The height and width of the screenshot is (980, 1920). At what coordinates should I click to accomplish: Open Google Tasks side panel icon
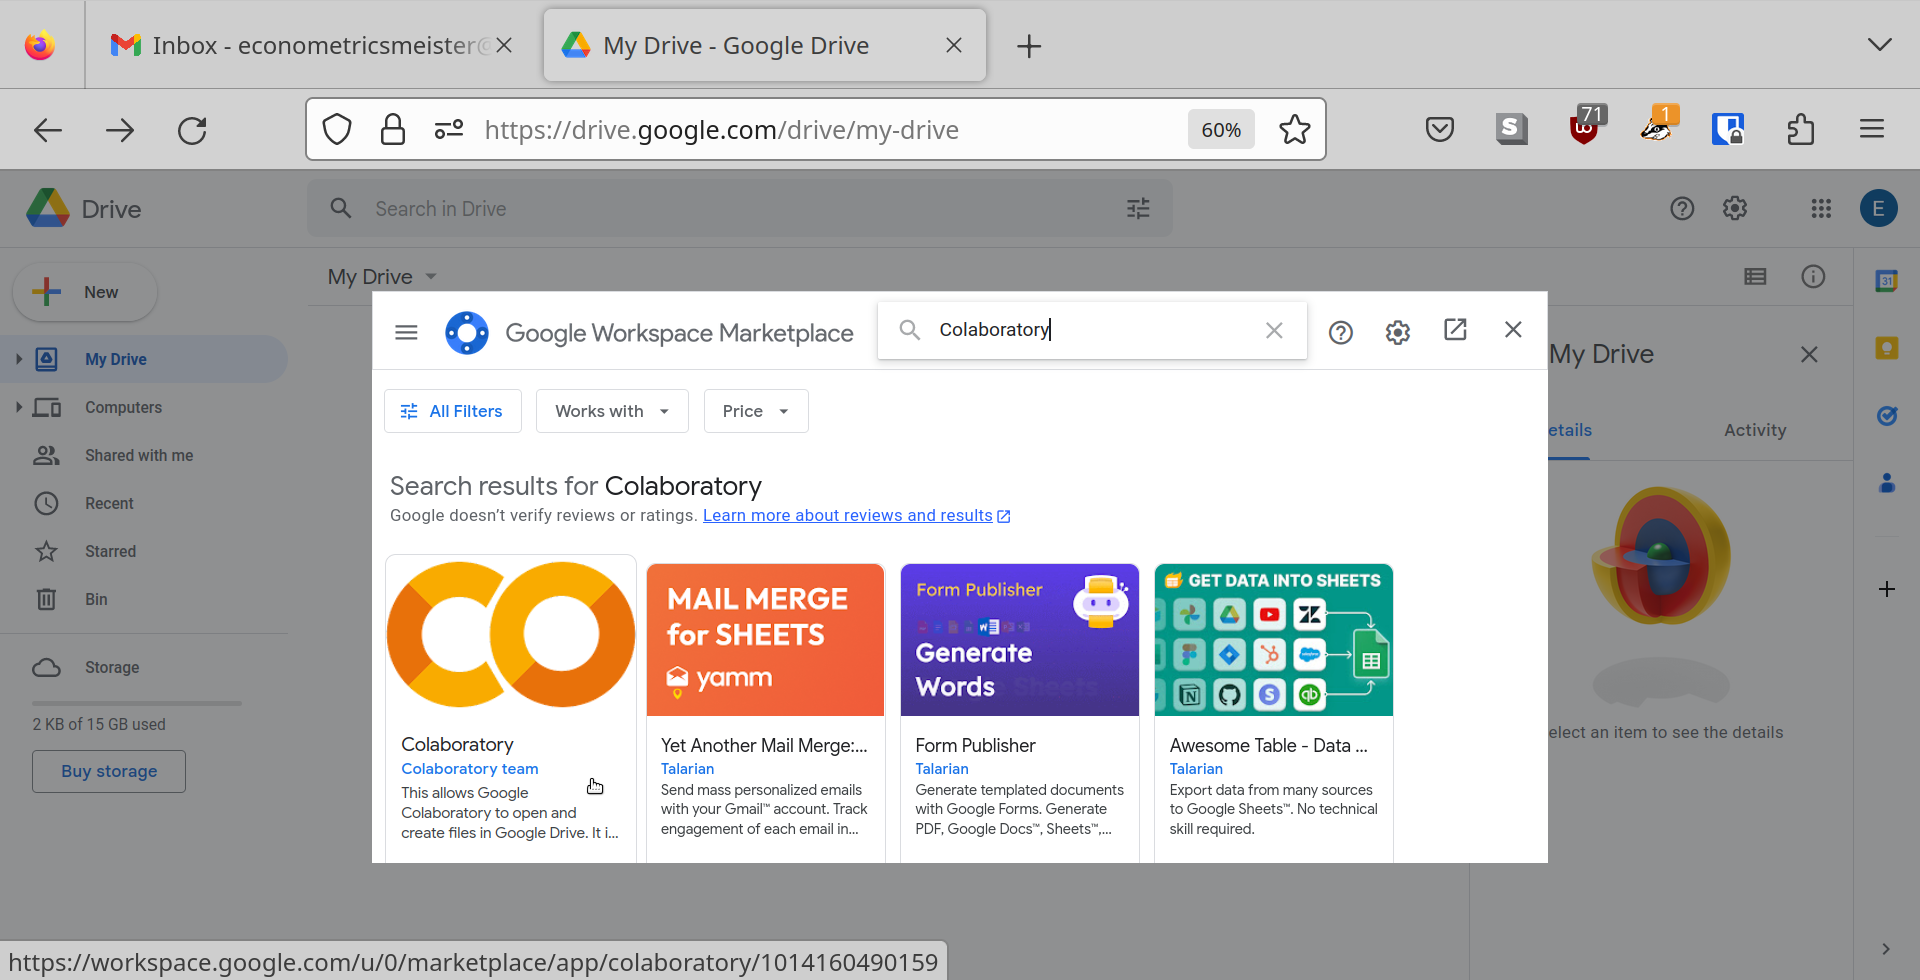coord(1887,415)
